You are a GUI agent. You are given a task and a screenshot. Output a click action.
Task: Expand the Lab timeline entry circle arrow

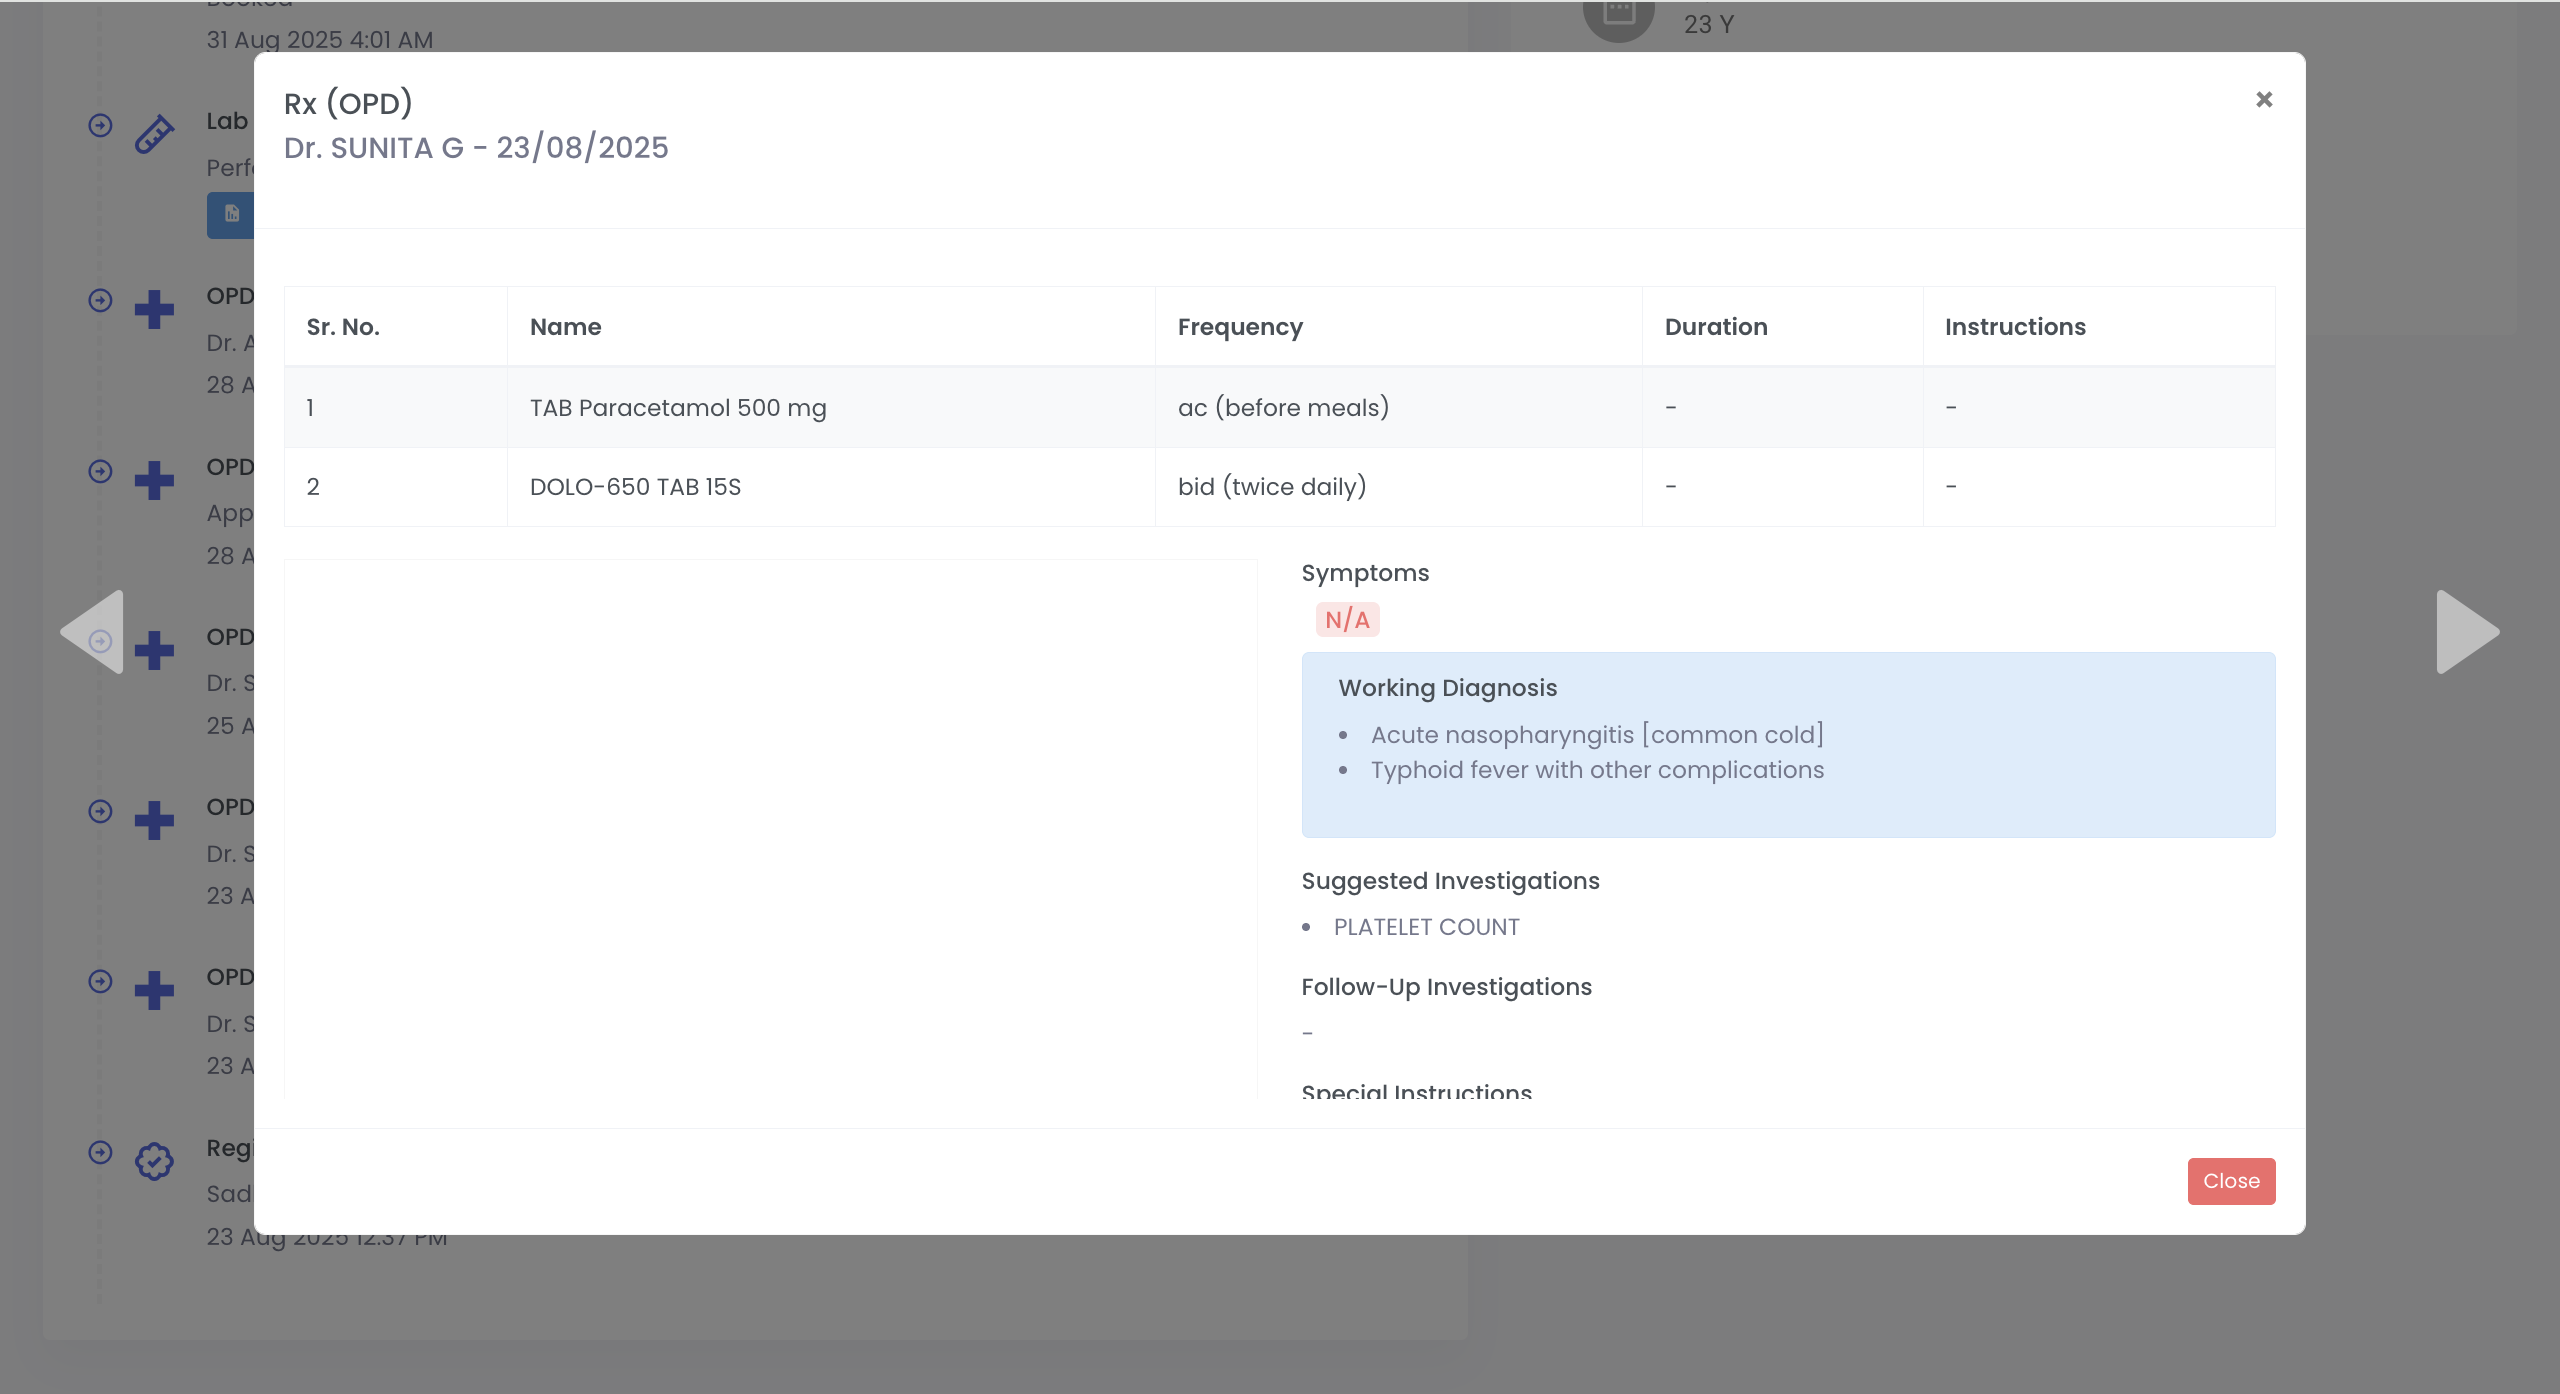click(100, 125)
